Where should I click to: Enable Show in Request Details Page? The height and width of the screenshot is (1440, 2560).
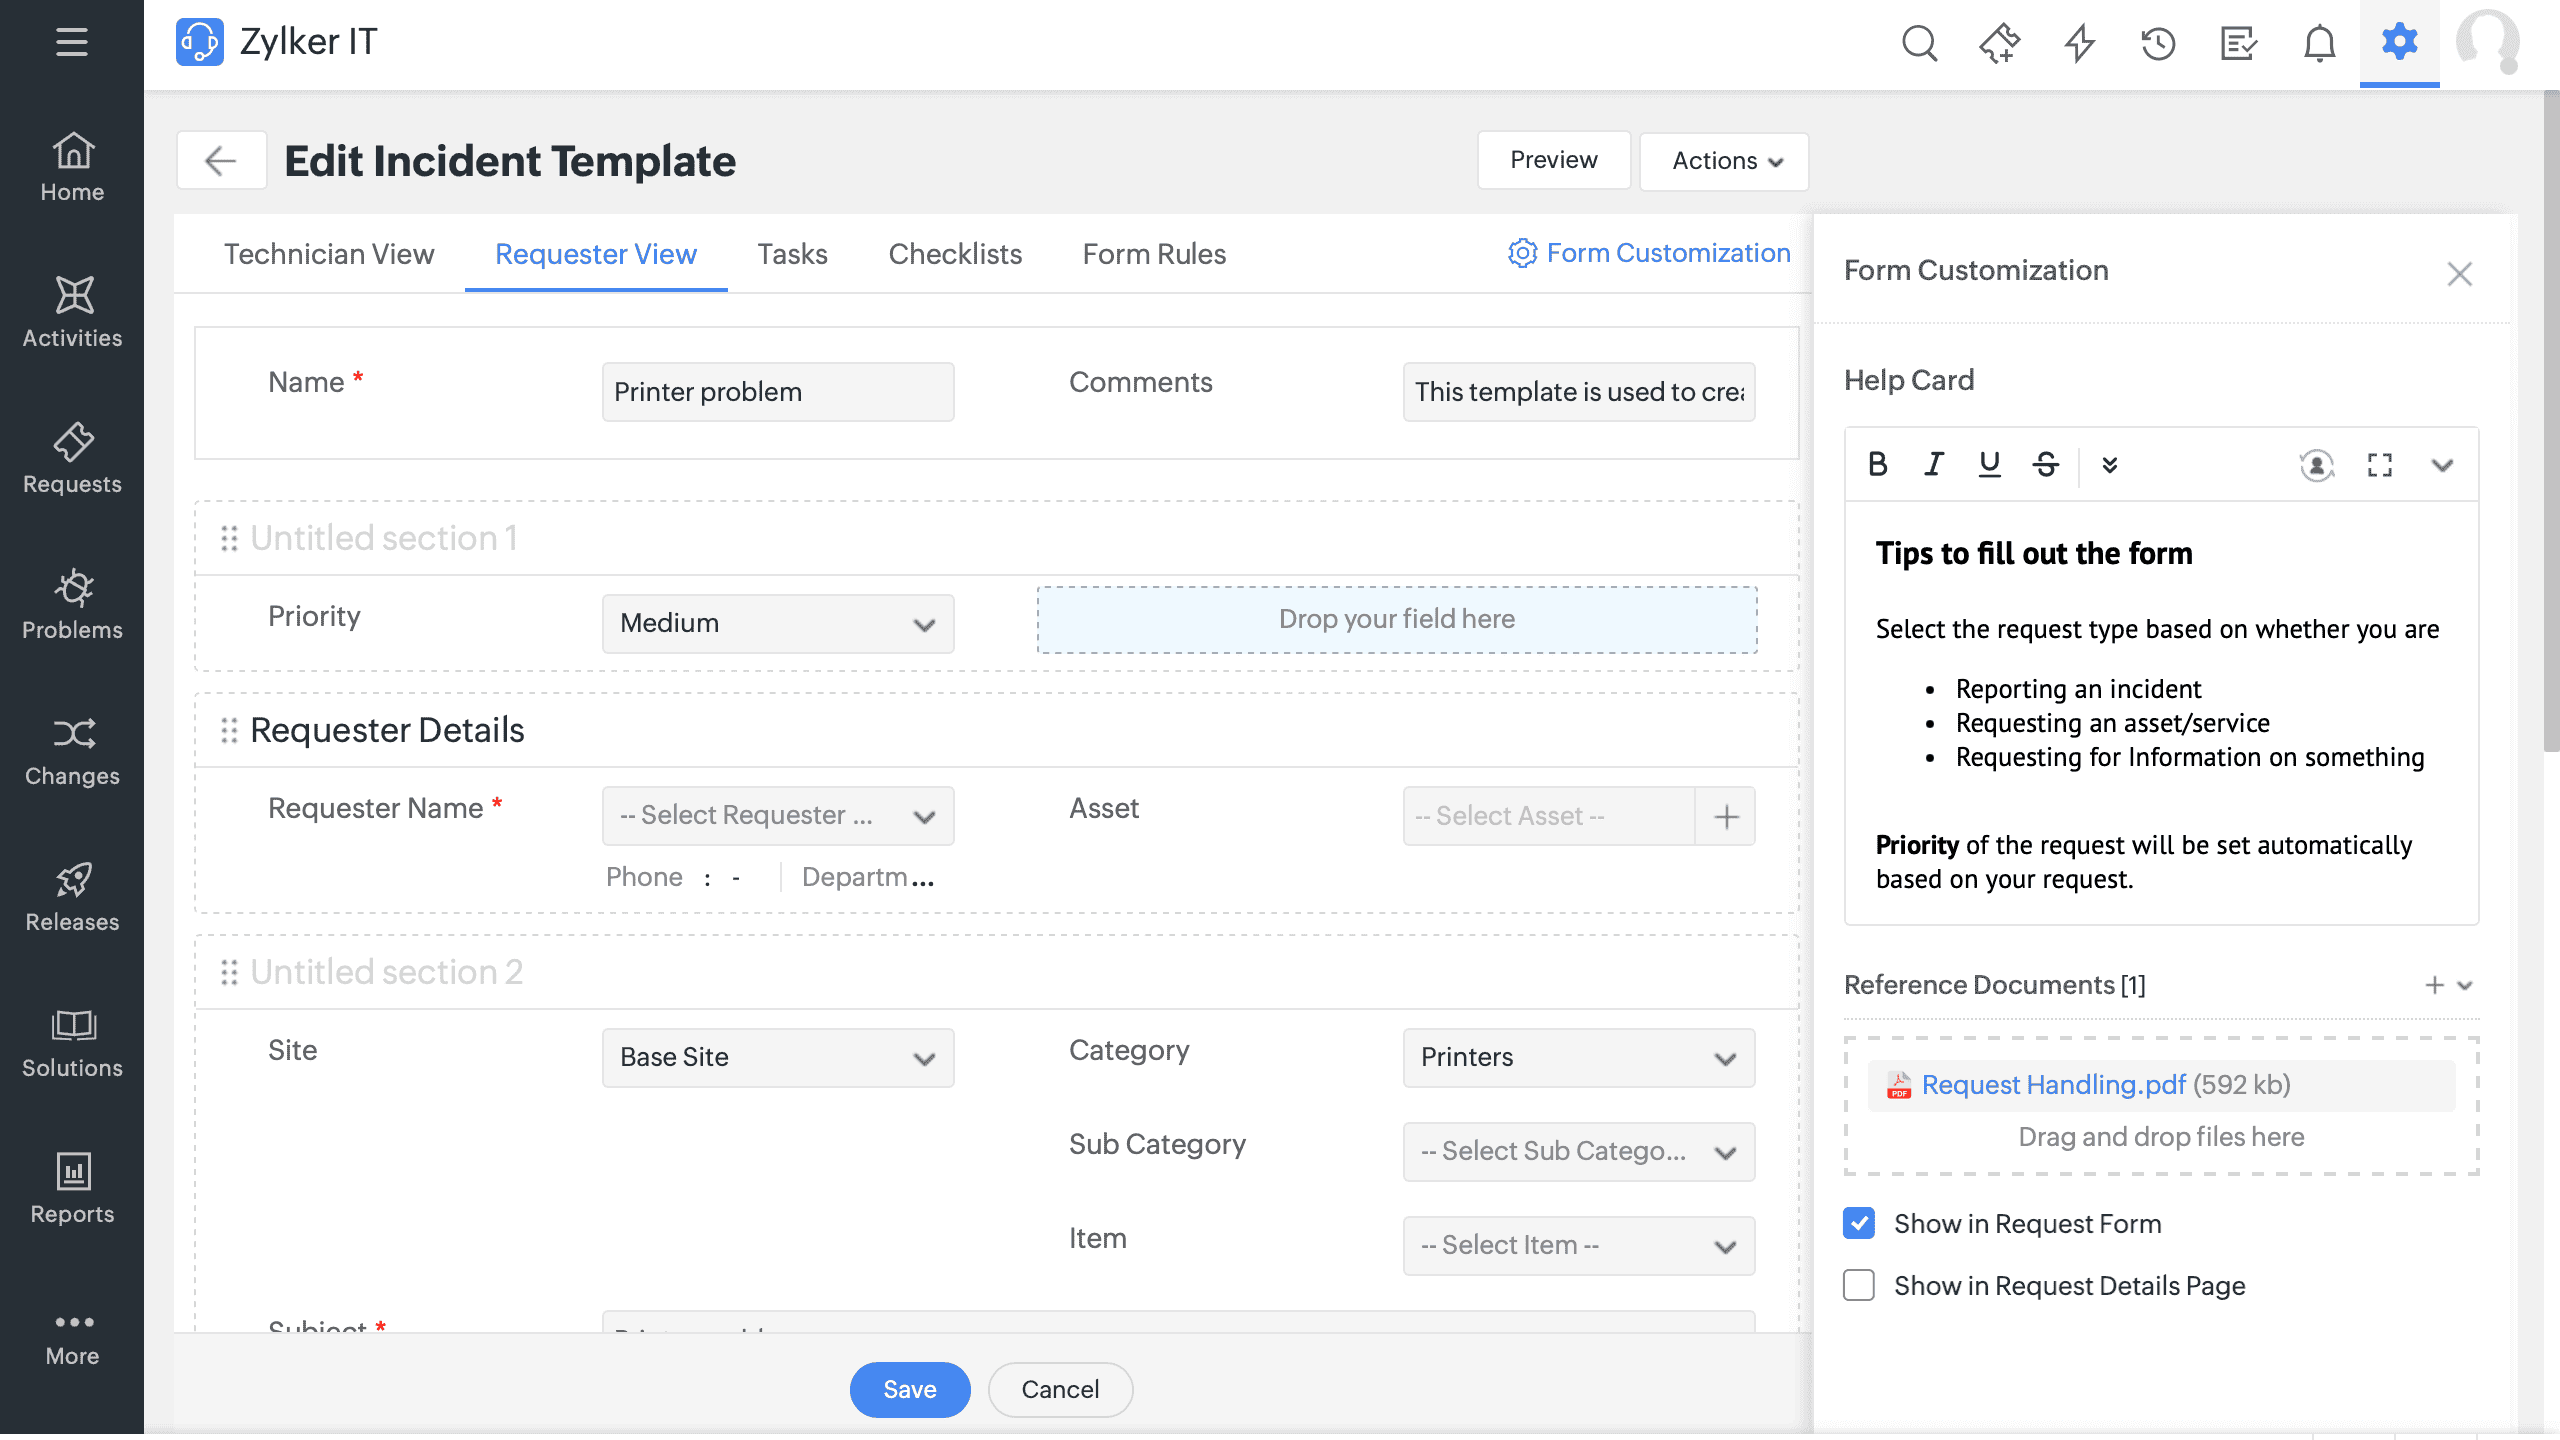click(1858, 1286)
